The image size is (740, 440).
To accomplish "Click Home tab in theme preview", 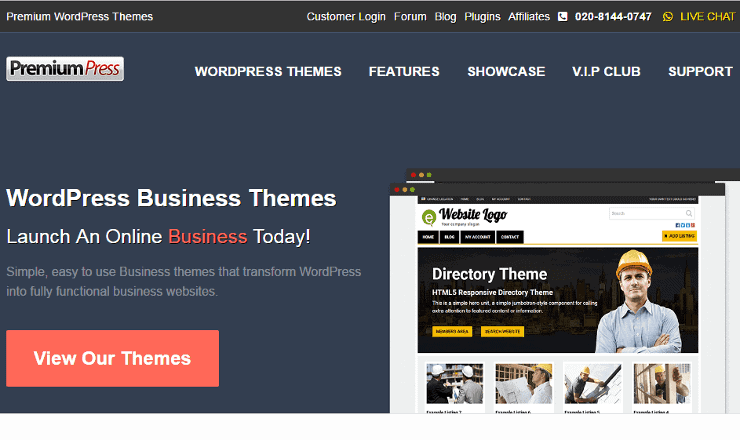I will click(428, 237).
